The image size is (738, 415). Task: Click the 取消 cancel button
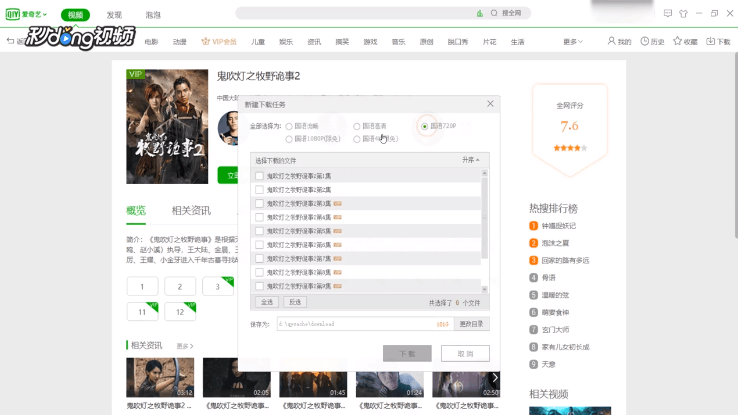point(465,354)
